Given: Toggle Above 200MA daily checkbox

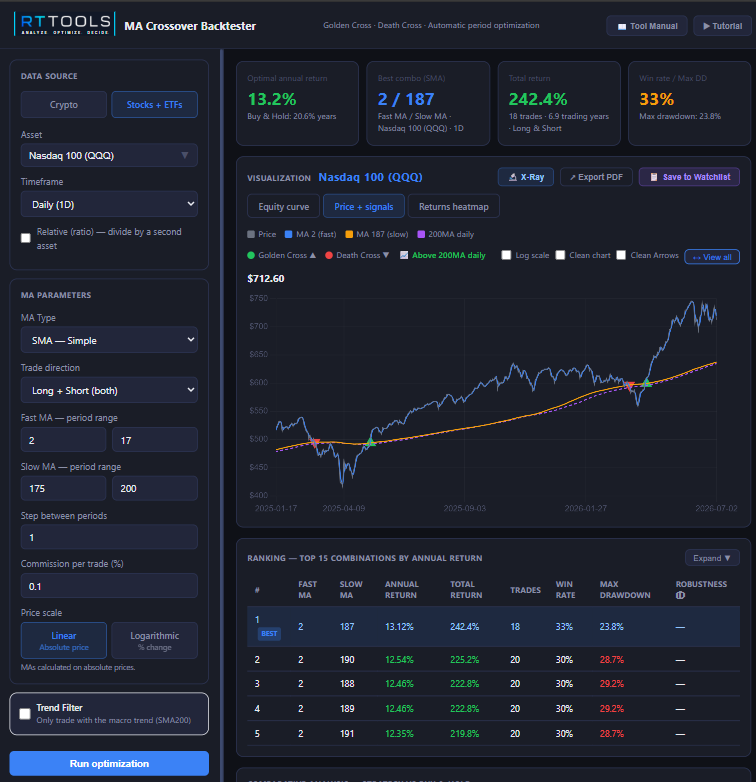Looking at the screenshot, I should tap(404, 255).
